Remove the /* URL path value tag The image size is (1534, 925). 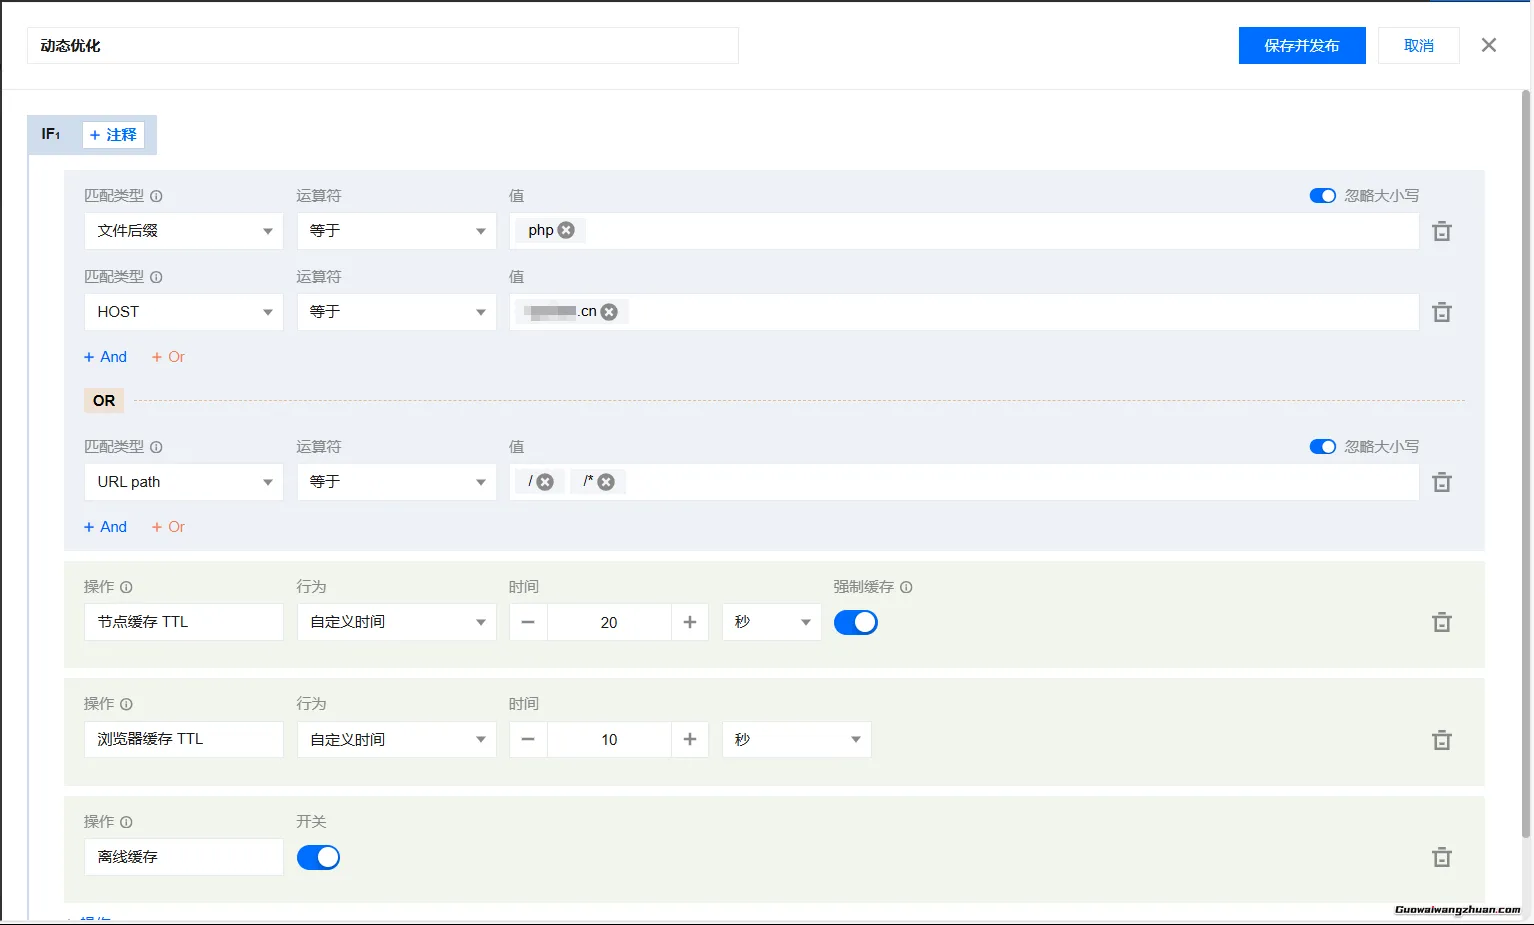point(606,482)
